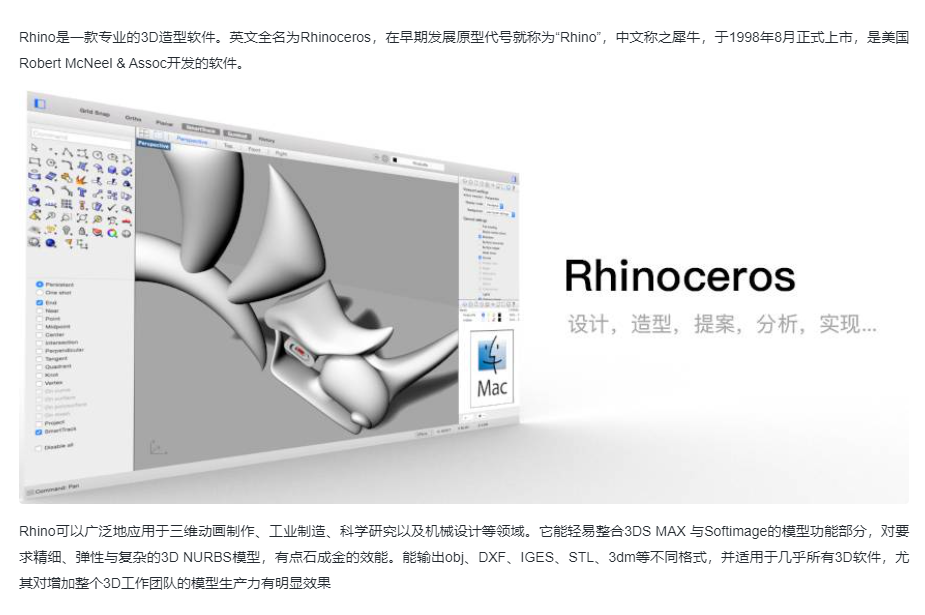Switch to the Right viewport tab
The image size is (925, 615).
(x=281, y=153)
